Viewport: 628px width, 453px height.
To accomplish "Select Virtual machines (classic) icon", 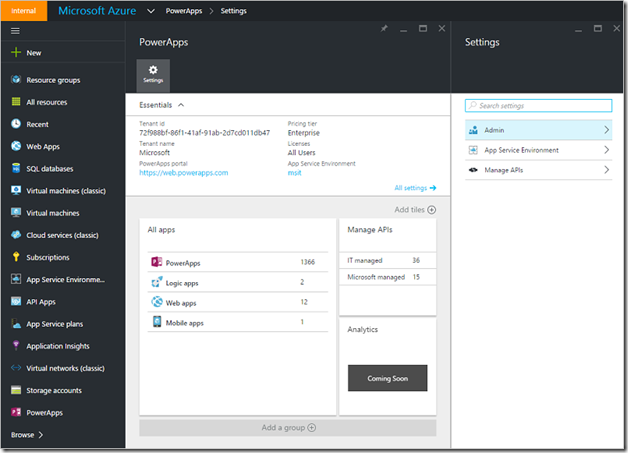I will 16,190.
